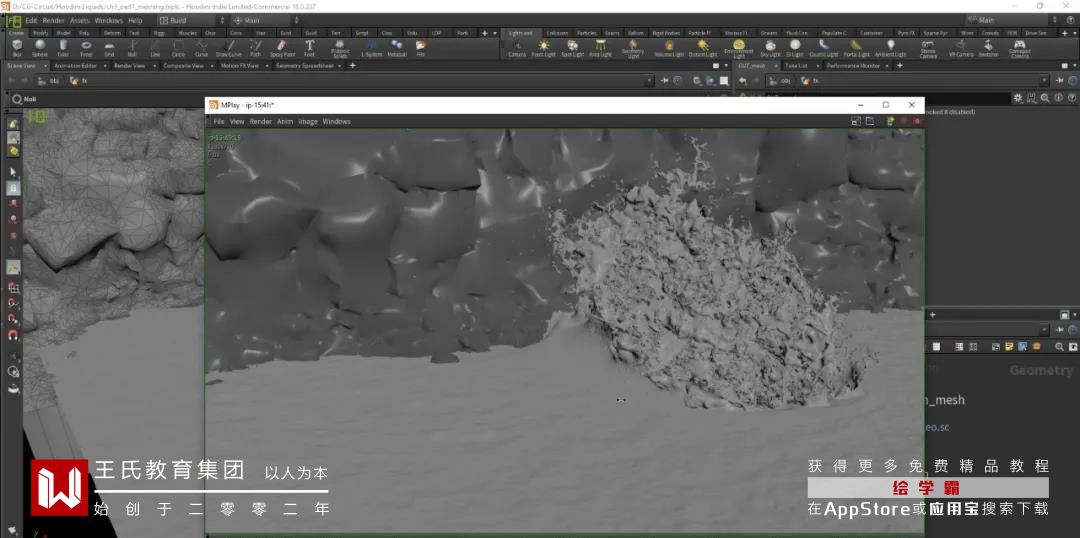
Task: Select the Font shelf tool
Action: (x=309, y=48)
